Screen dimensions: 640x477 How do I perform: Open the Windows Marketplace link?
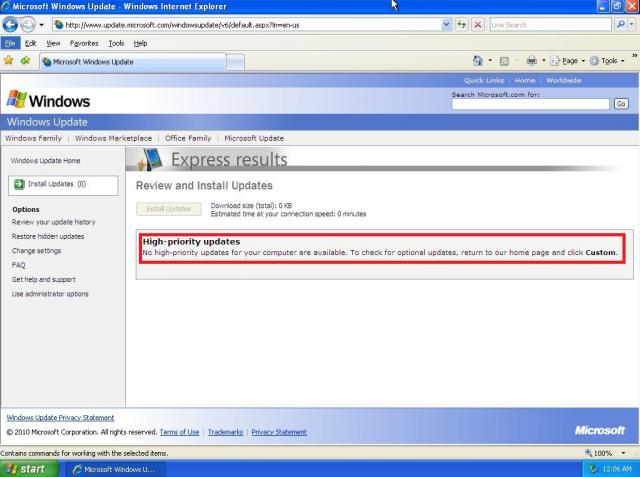tap(113, 138)
